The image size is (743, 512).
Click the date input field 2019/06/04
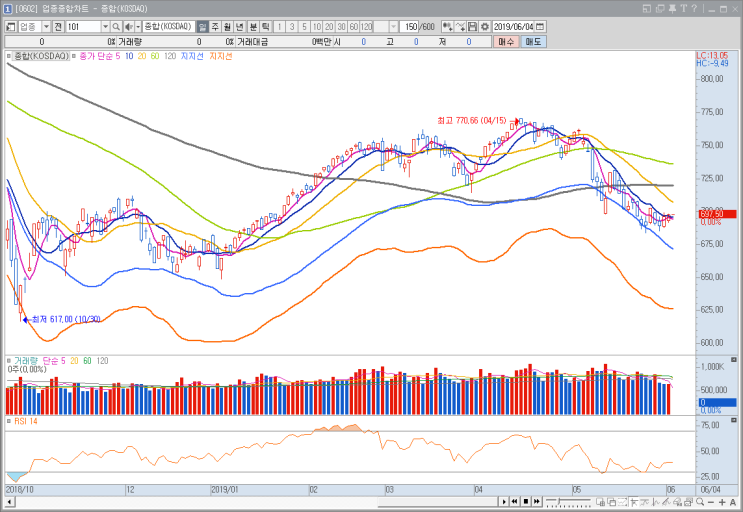(x=513, y=27)
